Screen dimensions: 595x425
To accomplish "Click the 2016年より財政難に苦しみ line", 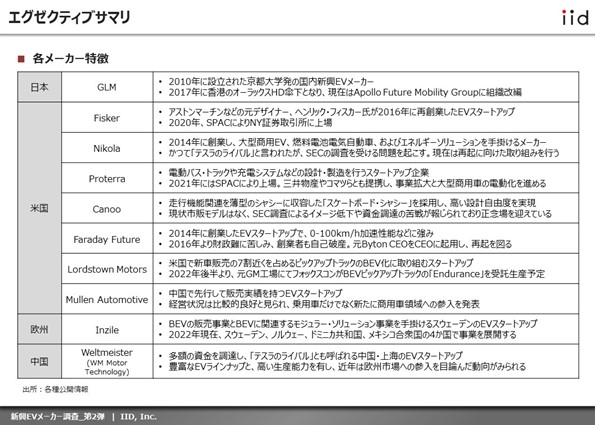I will tap(340, 244).
